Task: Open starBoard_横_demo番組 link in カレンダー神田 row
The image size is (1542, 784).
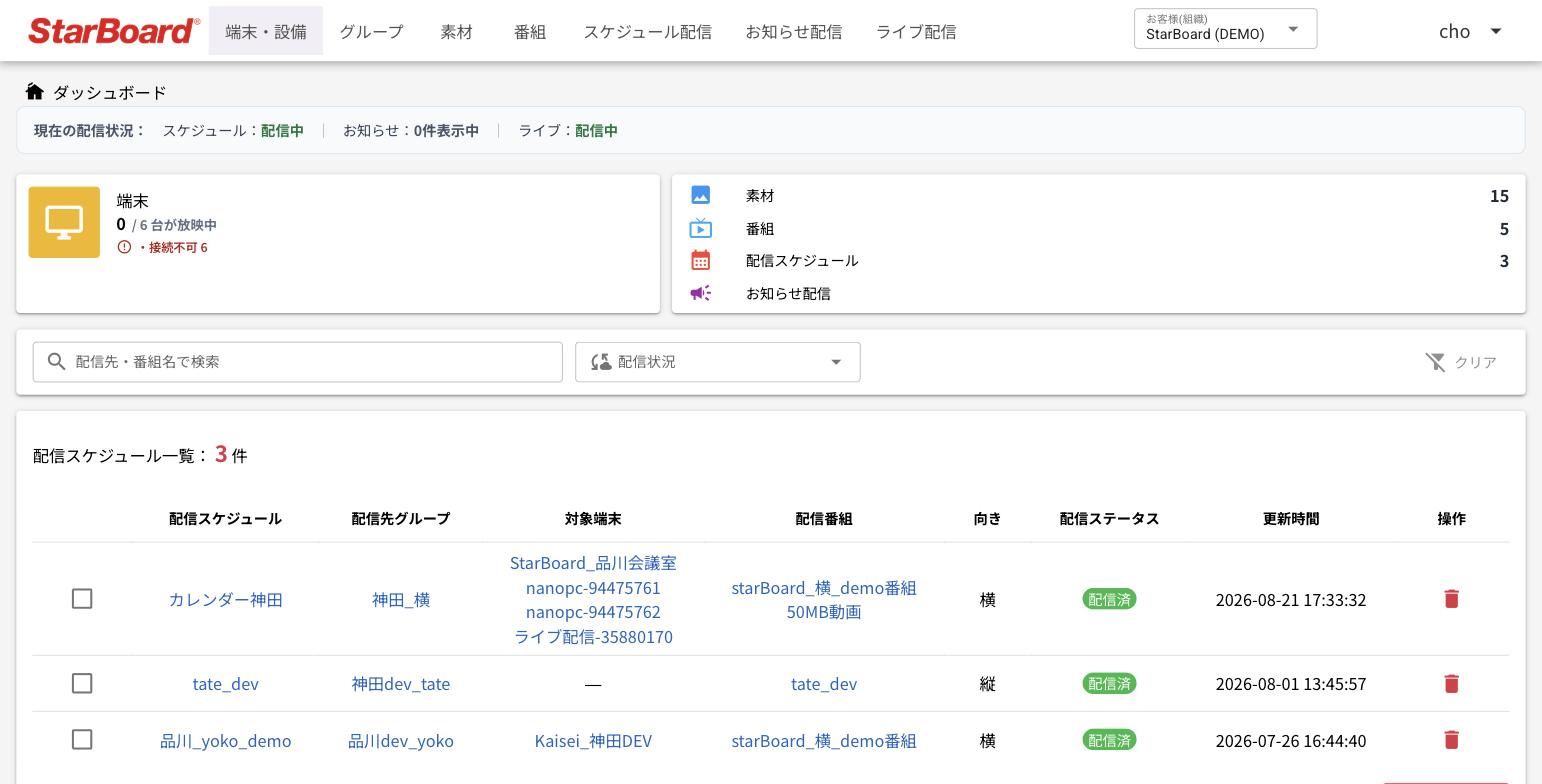Action: tap(824, 587)
